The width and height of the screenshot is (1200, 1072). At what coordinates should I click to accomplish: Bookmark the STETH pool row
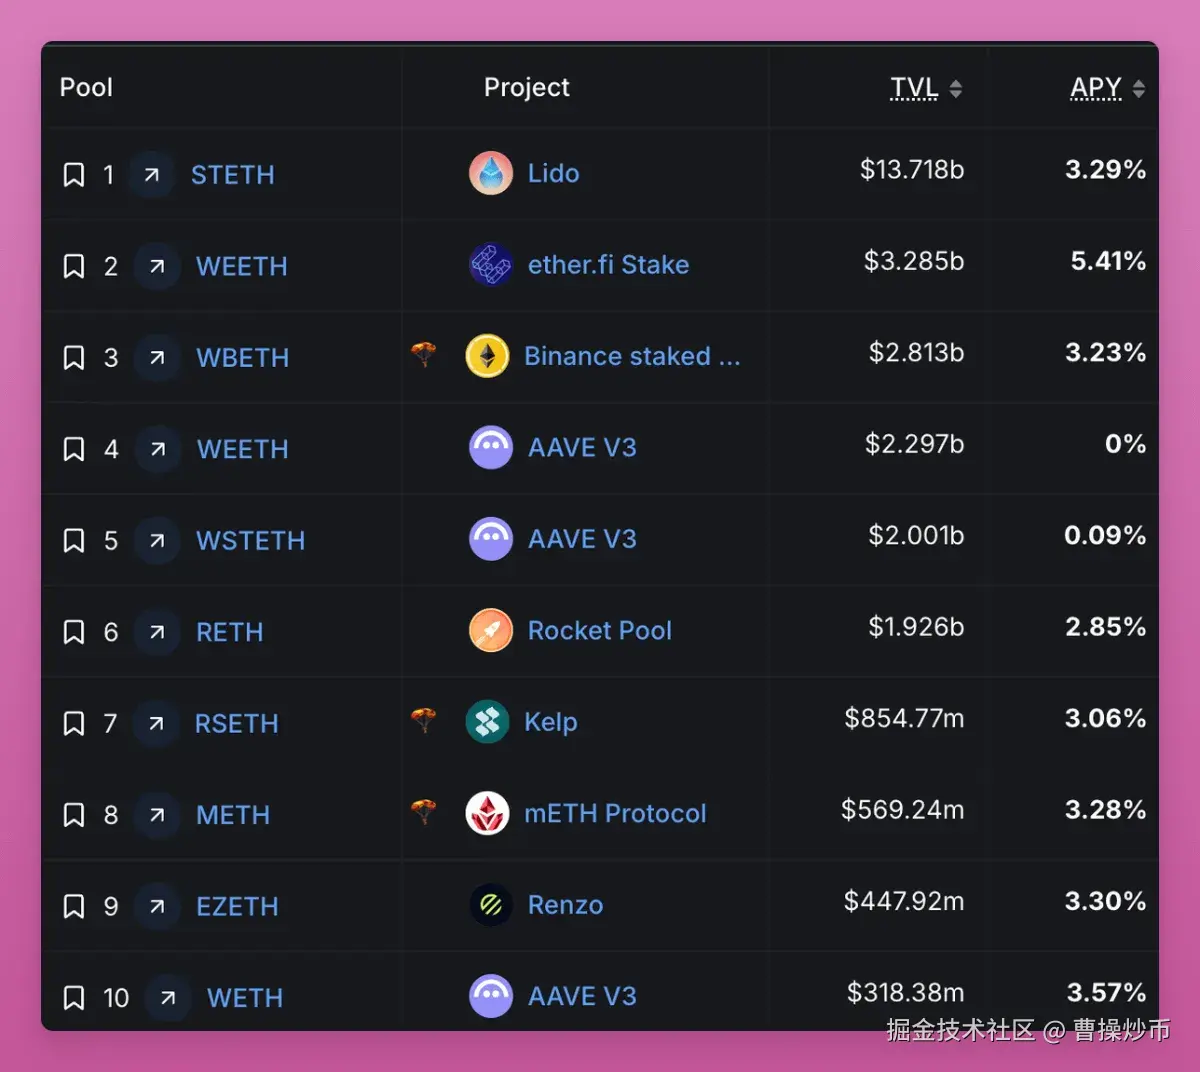click(74, 175)
